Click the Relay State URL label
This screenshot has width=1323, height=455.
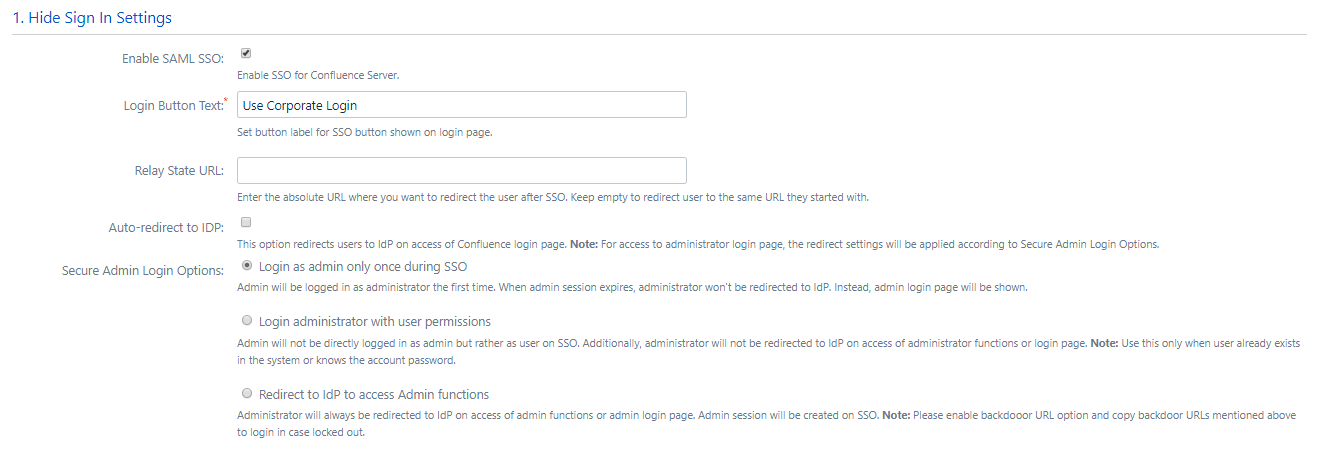click(179, 171)
